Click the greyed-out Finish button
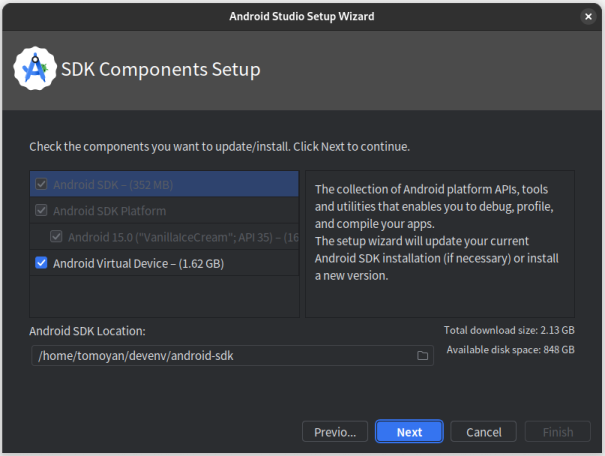The image size is (605, 456). (558, 432)
